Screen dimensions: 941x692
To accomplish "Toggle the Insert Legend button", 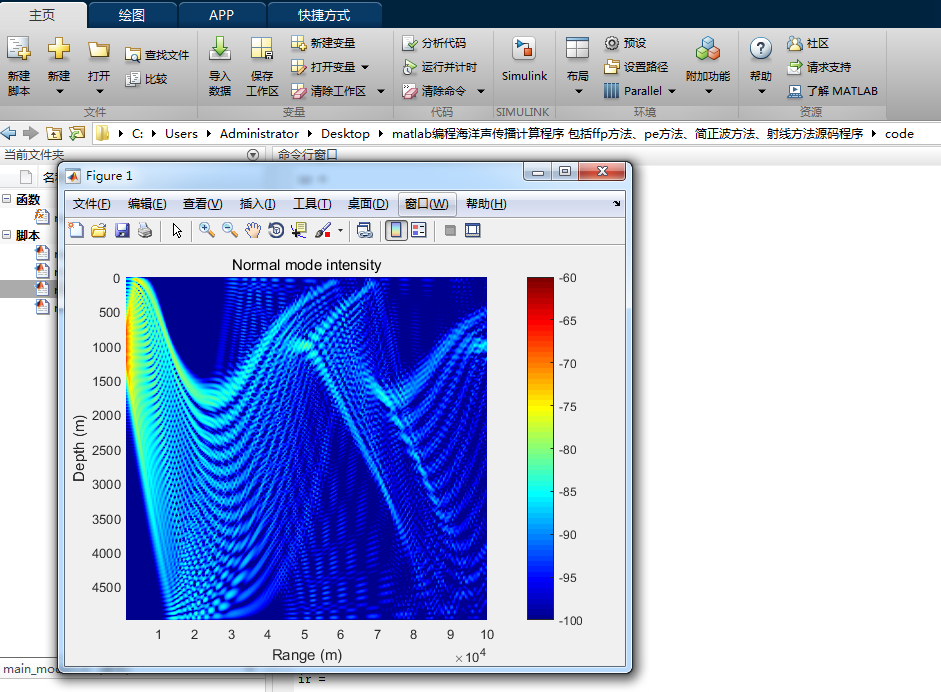I will [x=419, y=230].
